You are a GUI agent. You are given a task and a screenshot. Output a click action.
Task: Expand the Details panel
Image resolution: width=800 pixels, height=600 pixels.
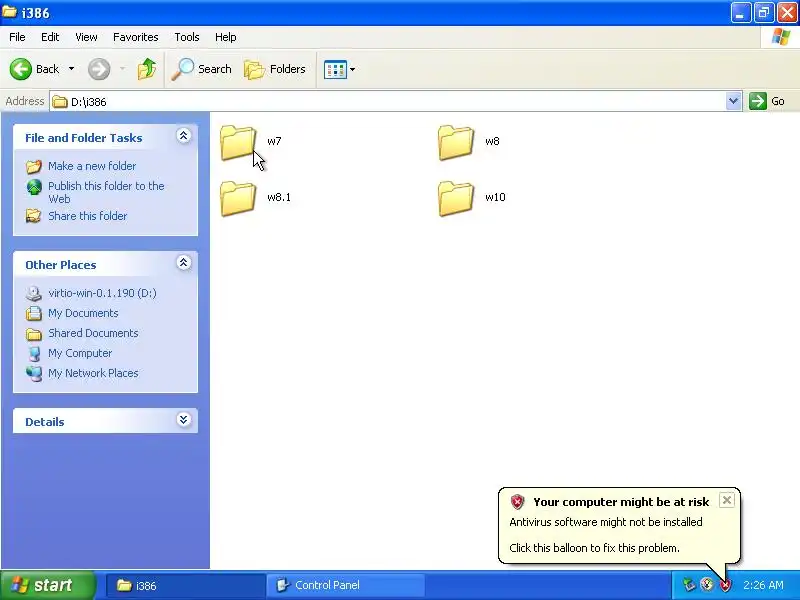click(x=184, y=420)
